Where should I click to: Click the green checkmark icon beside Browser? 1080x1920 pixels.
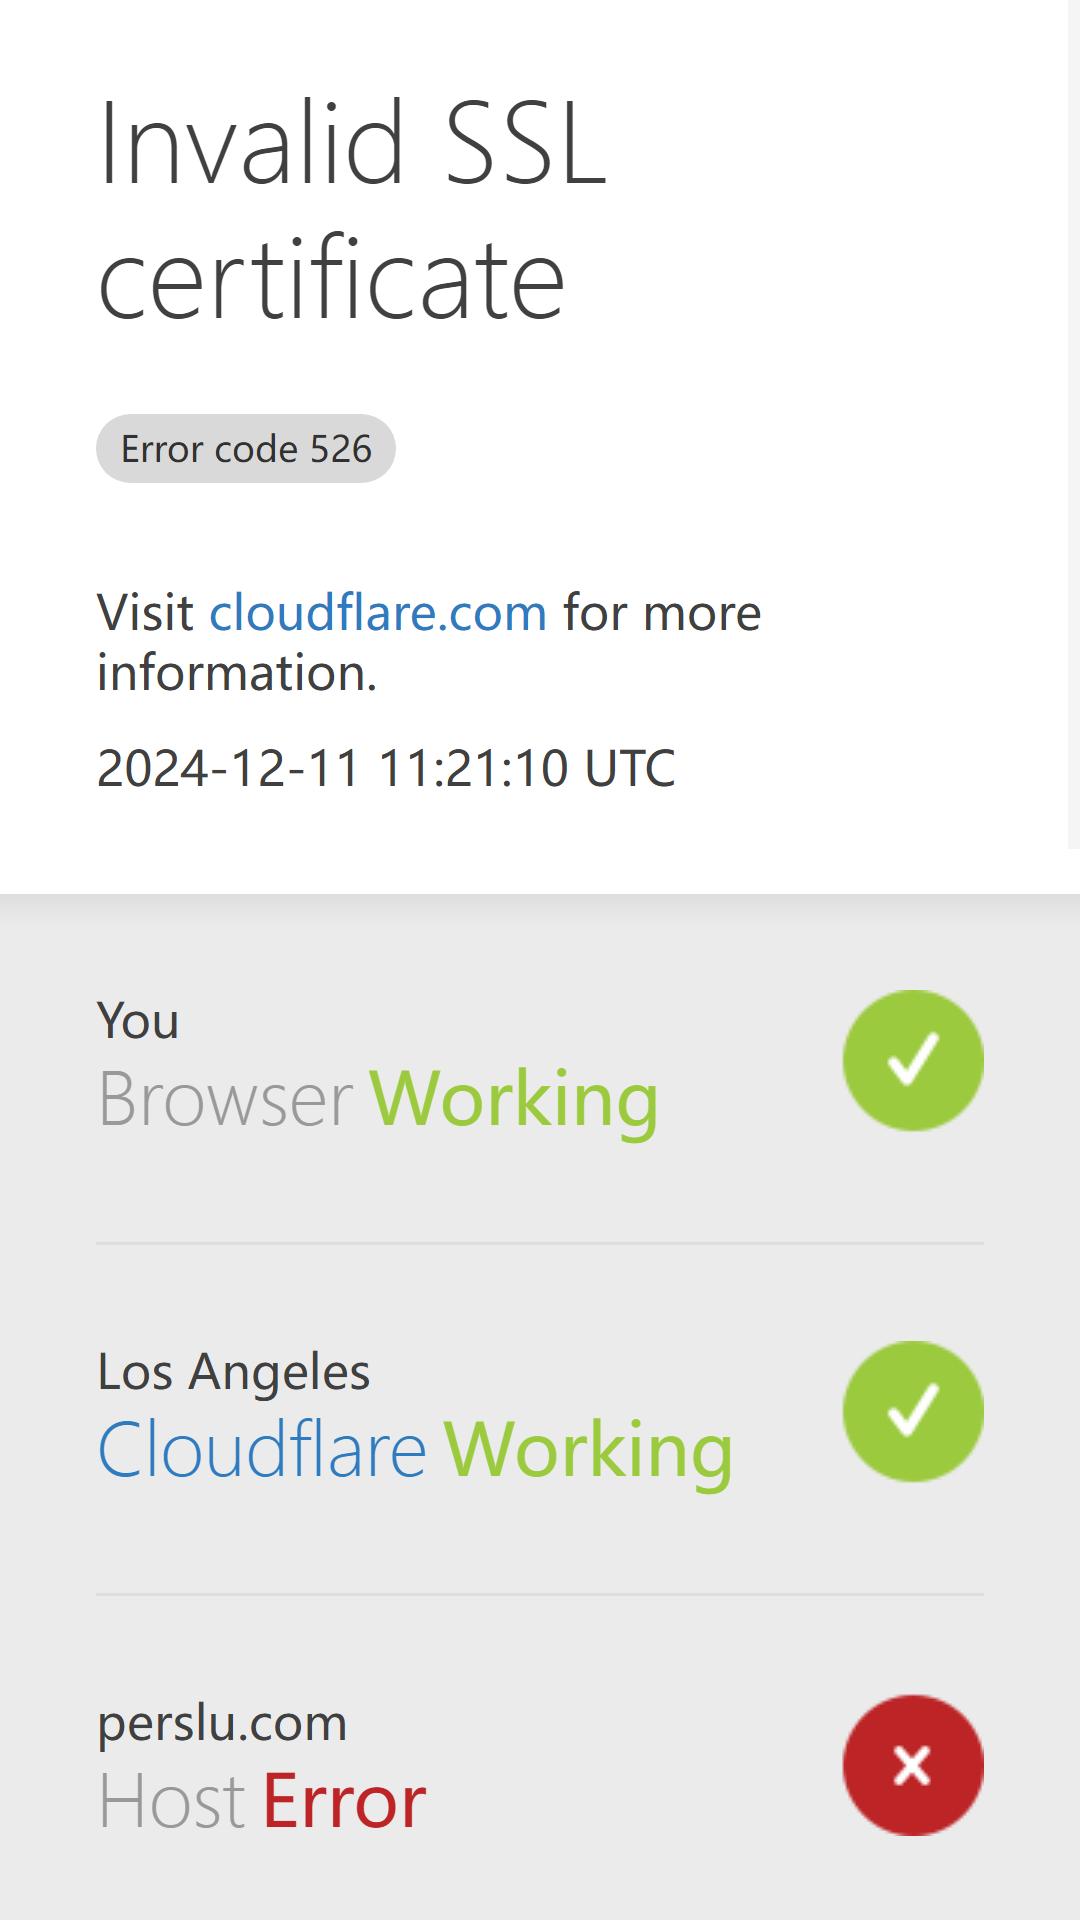tap(913, 1060)
